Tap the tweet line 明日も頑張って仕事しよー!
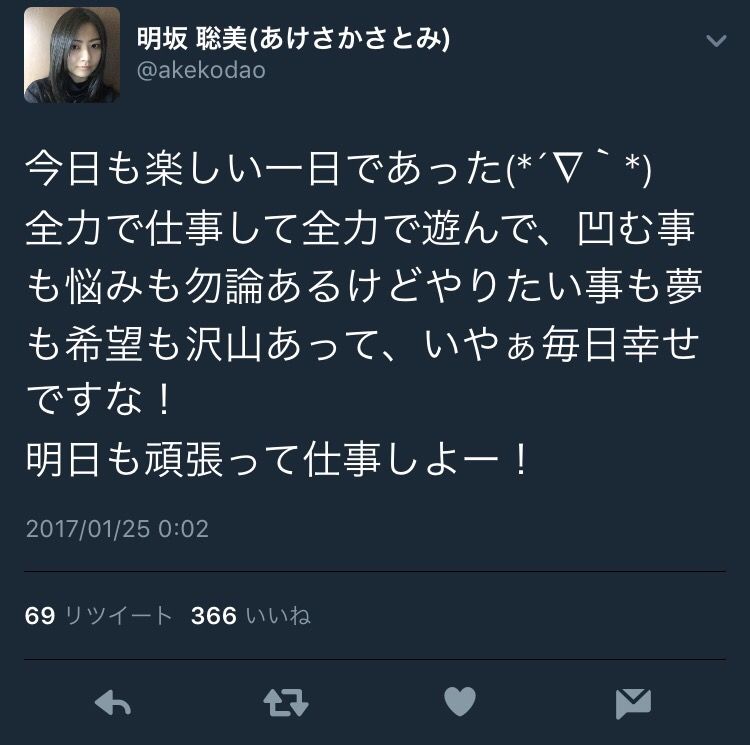750x745 pixels. tap(277, 460)
